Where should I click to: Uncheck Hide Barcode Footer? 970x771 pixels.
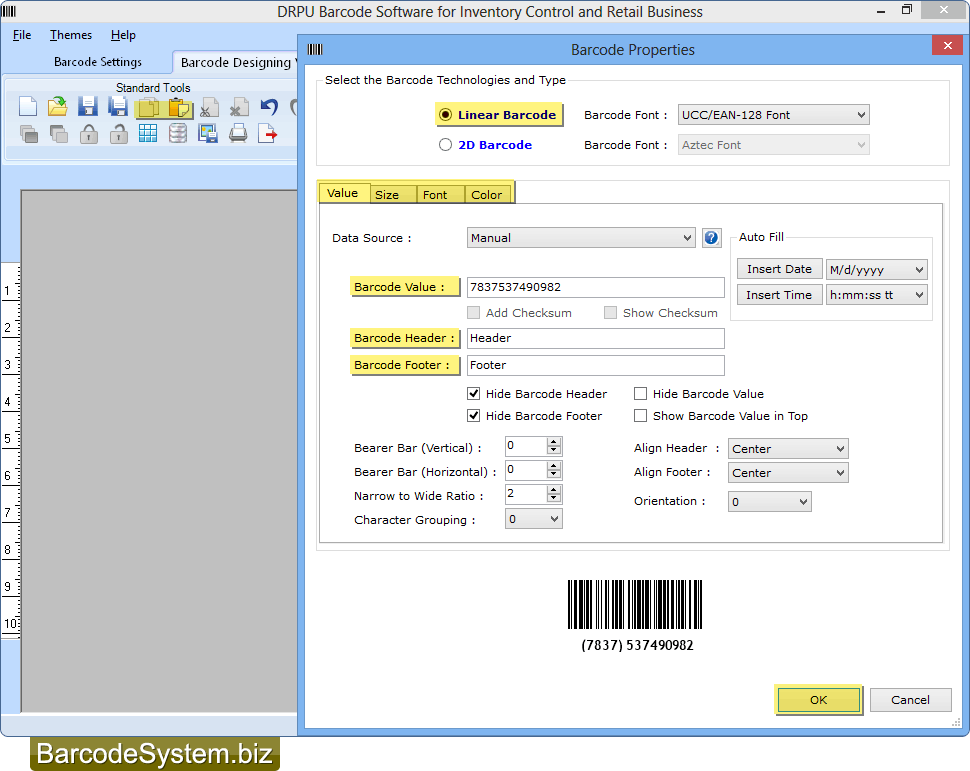click(473, 416)
